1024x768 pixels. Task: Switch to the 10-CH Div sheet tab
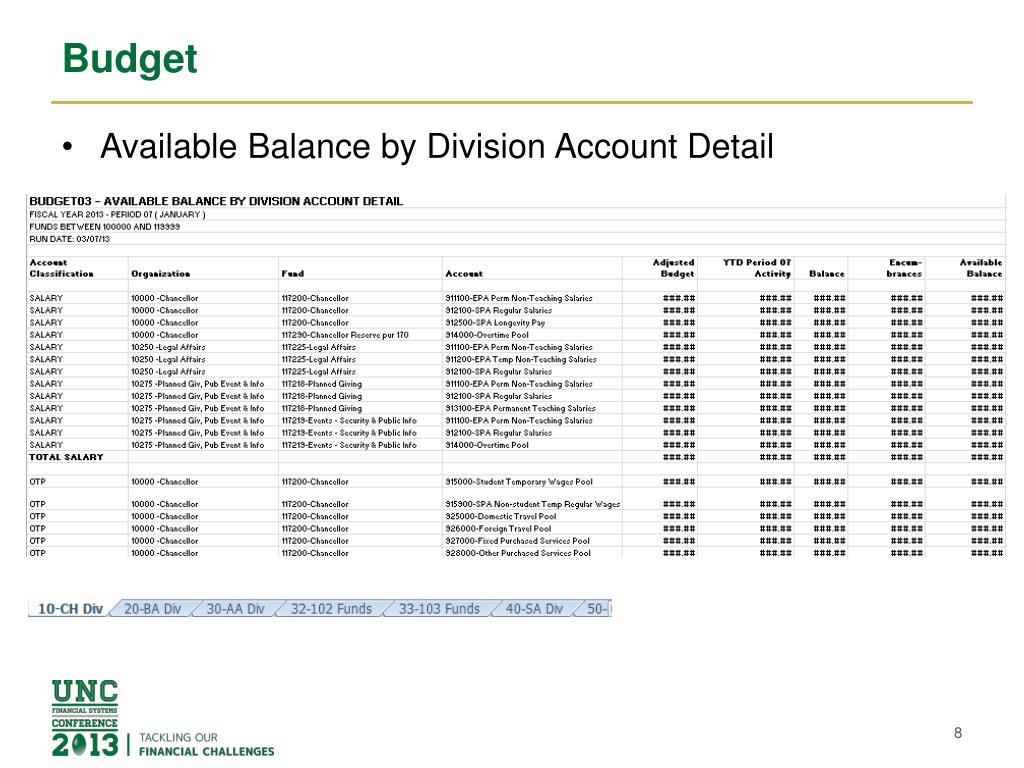(70, 609)
